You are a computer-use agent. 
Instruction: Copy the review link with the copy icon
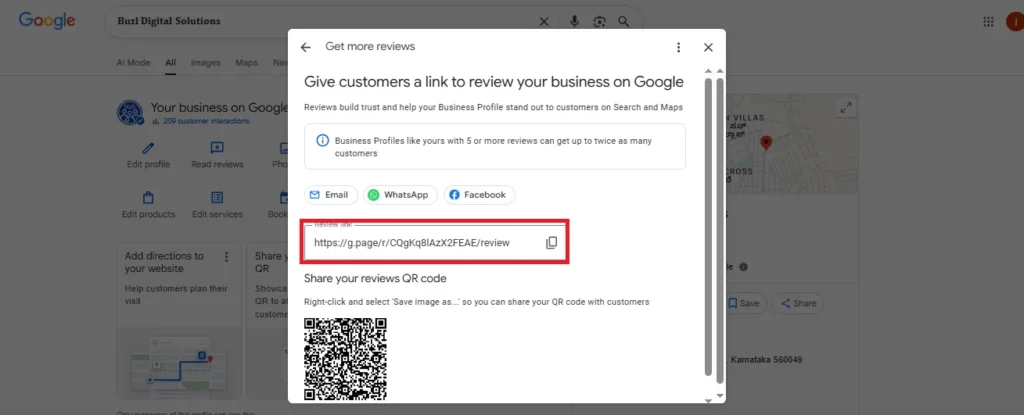552,242
